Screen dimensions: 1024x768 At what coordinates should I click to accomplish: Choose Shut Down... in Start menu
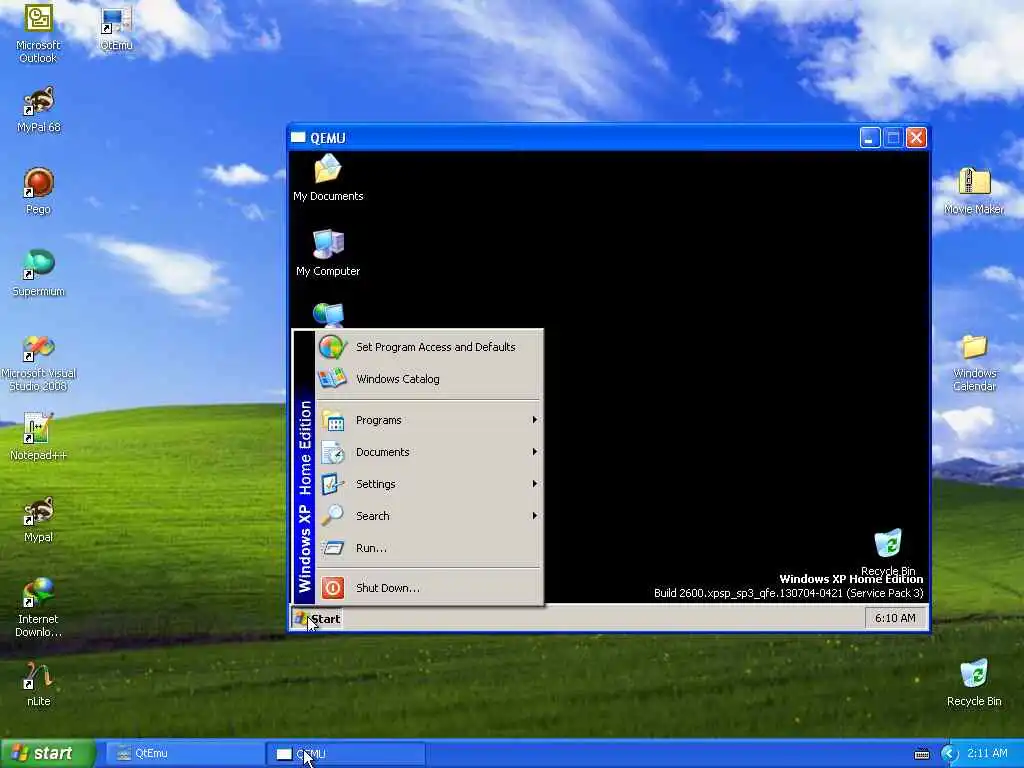point(429,588)
